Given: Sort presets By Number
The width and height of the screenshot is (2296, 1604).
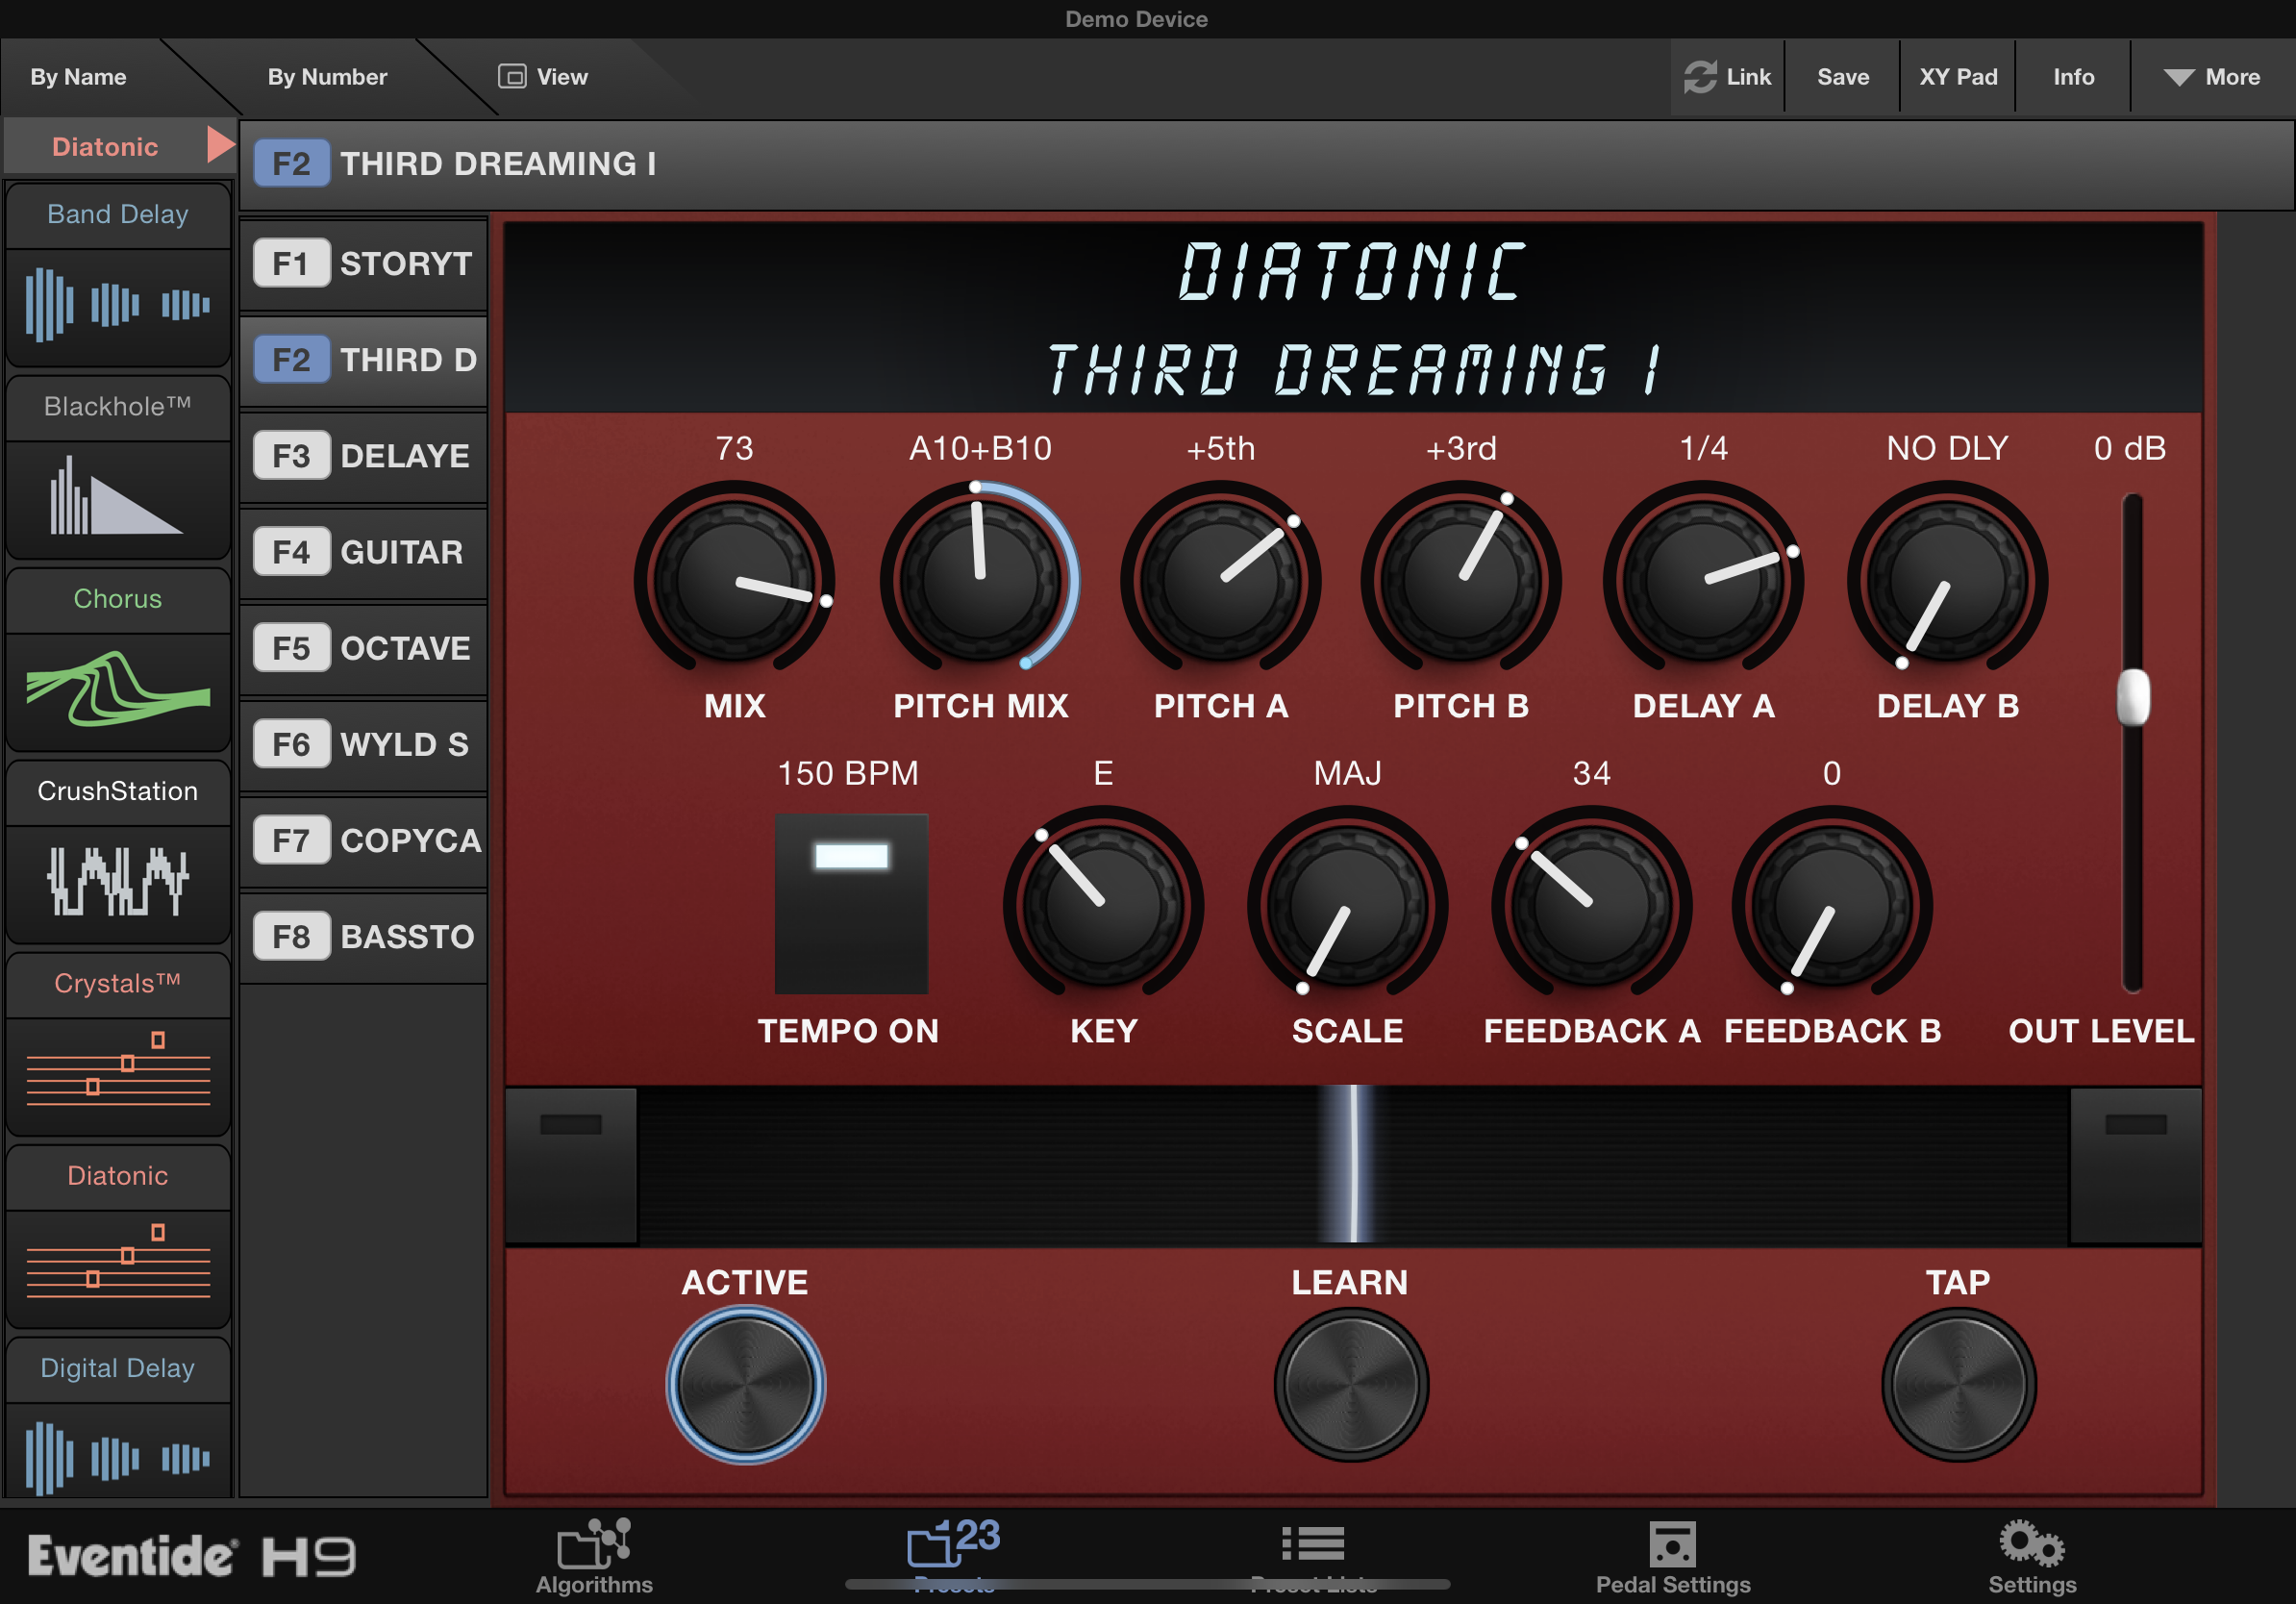Looking at the screenshot, I should pyautogui.click(x=327, y=77).
